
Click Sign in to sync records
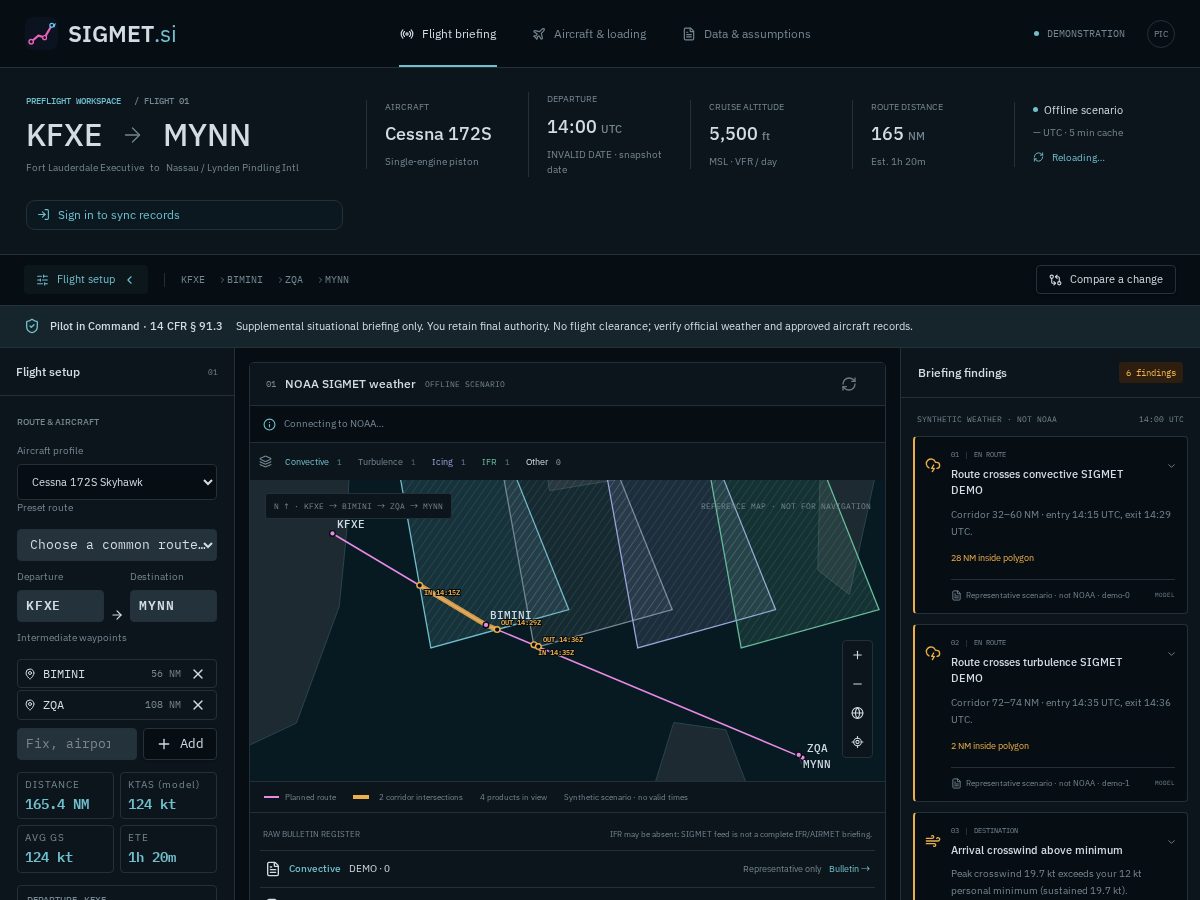pyautogui.click(x=184, y=215)
